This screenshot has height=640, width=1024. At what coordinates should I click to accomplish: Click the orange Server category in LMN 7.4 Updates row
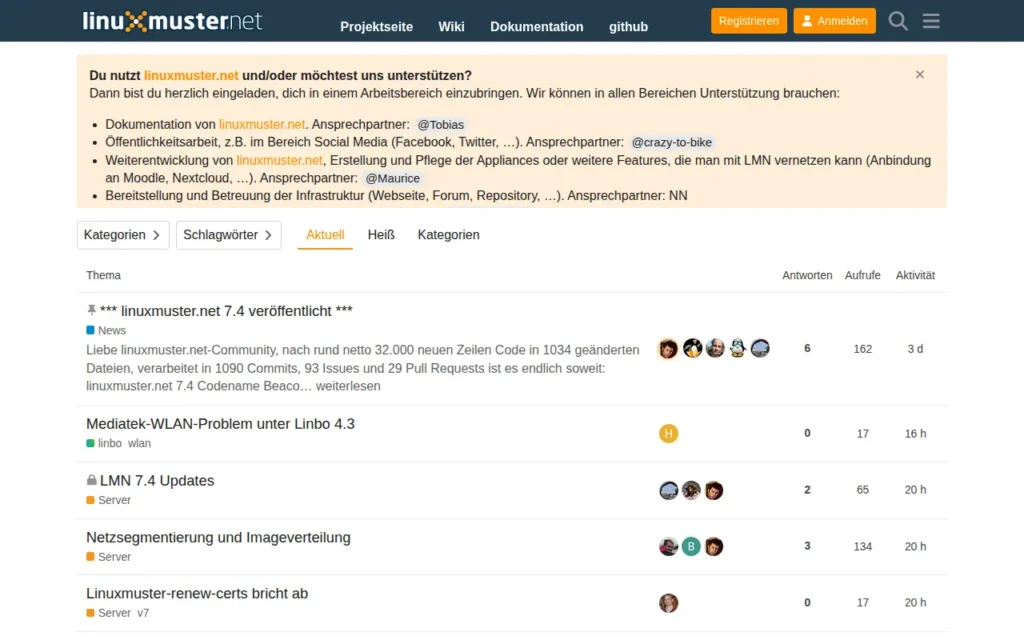(108, 500)
